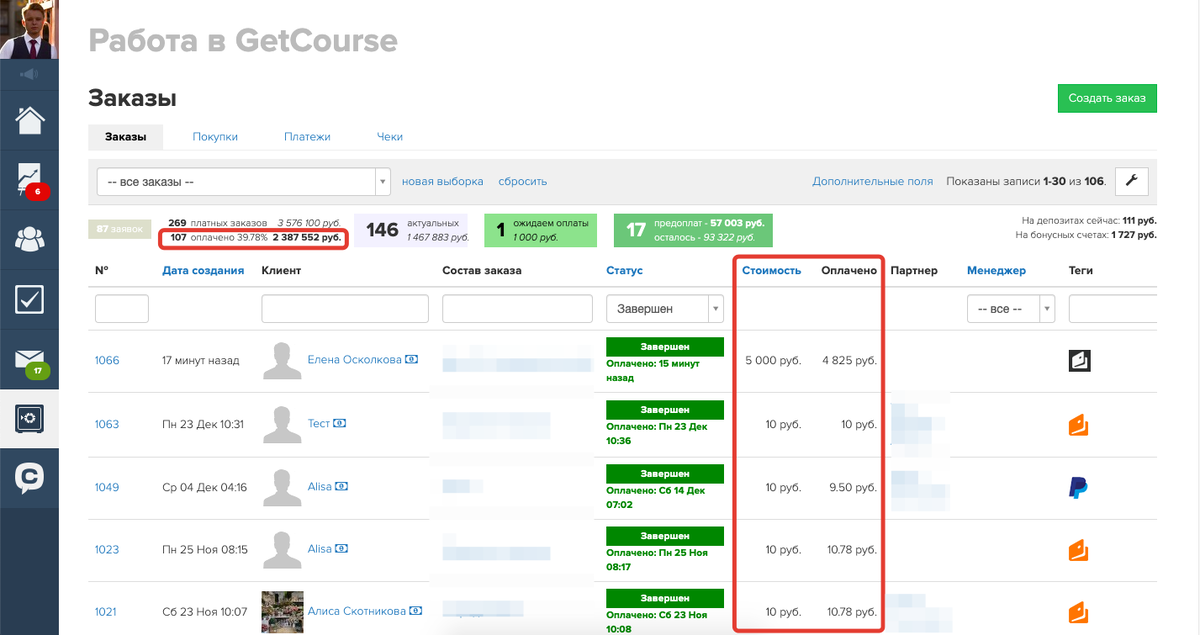Viewport: 1200px width, 635px height.
Task: Click the '1 ожидаем оплаты' green block
Action: [540, 230]
